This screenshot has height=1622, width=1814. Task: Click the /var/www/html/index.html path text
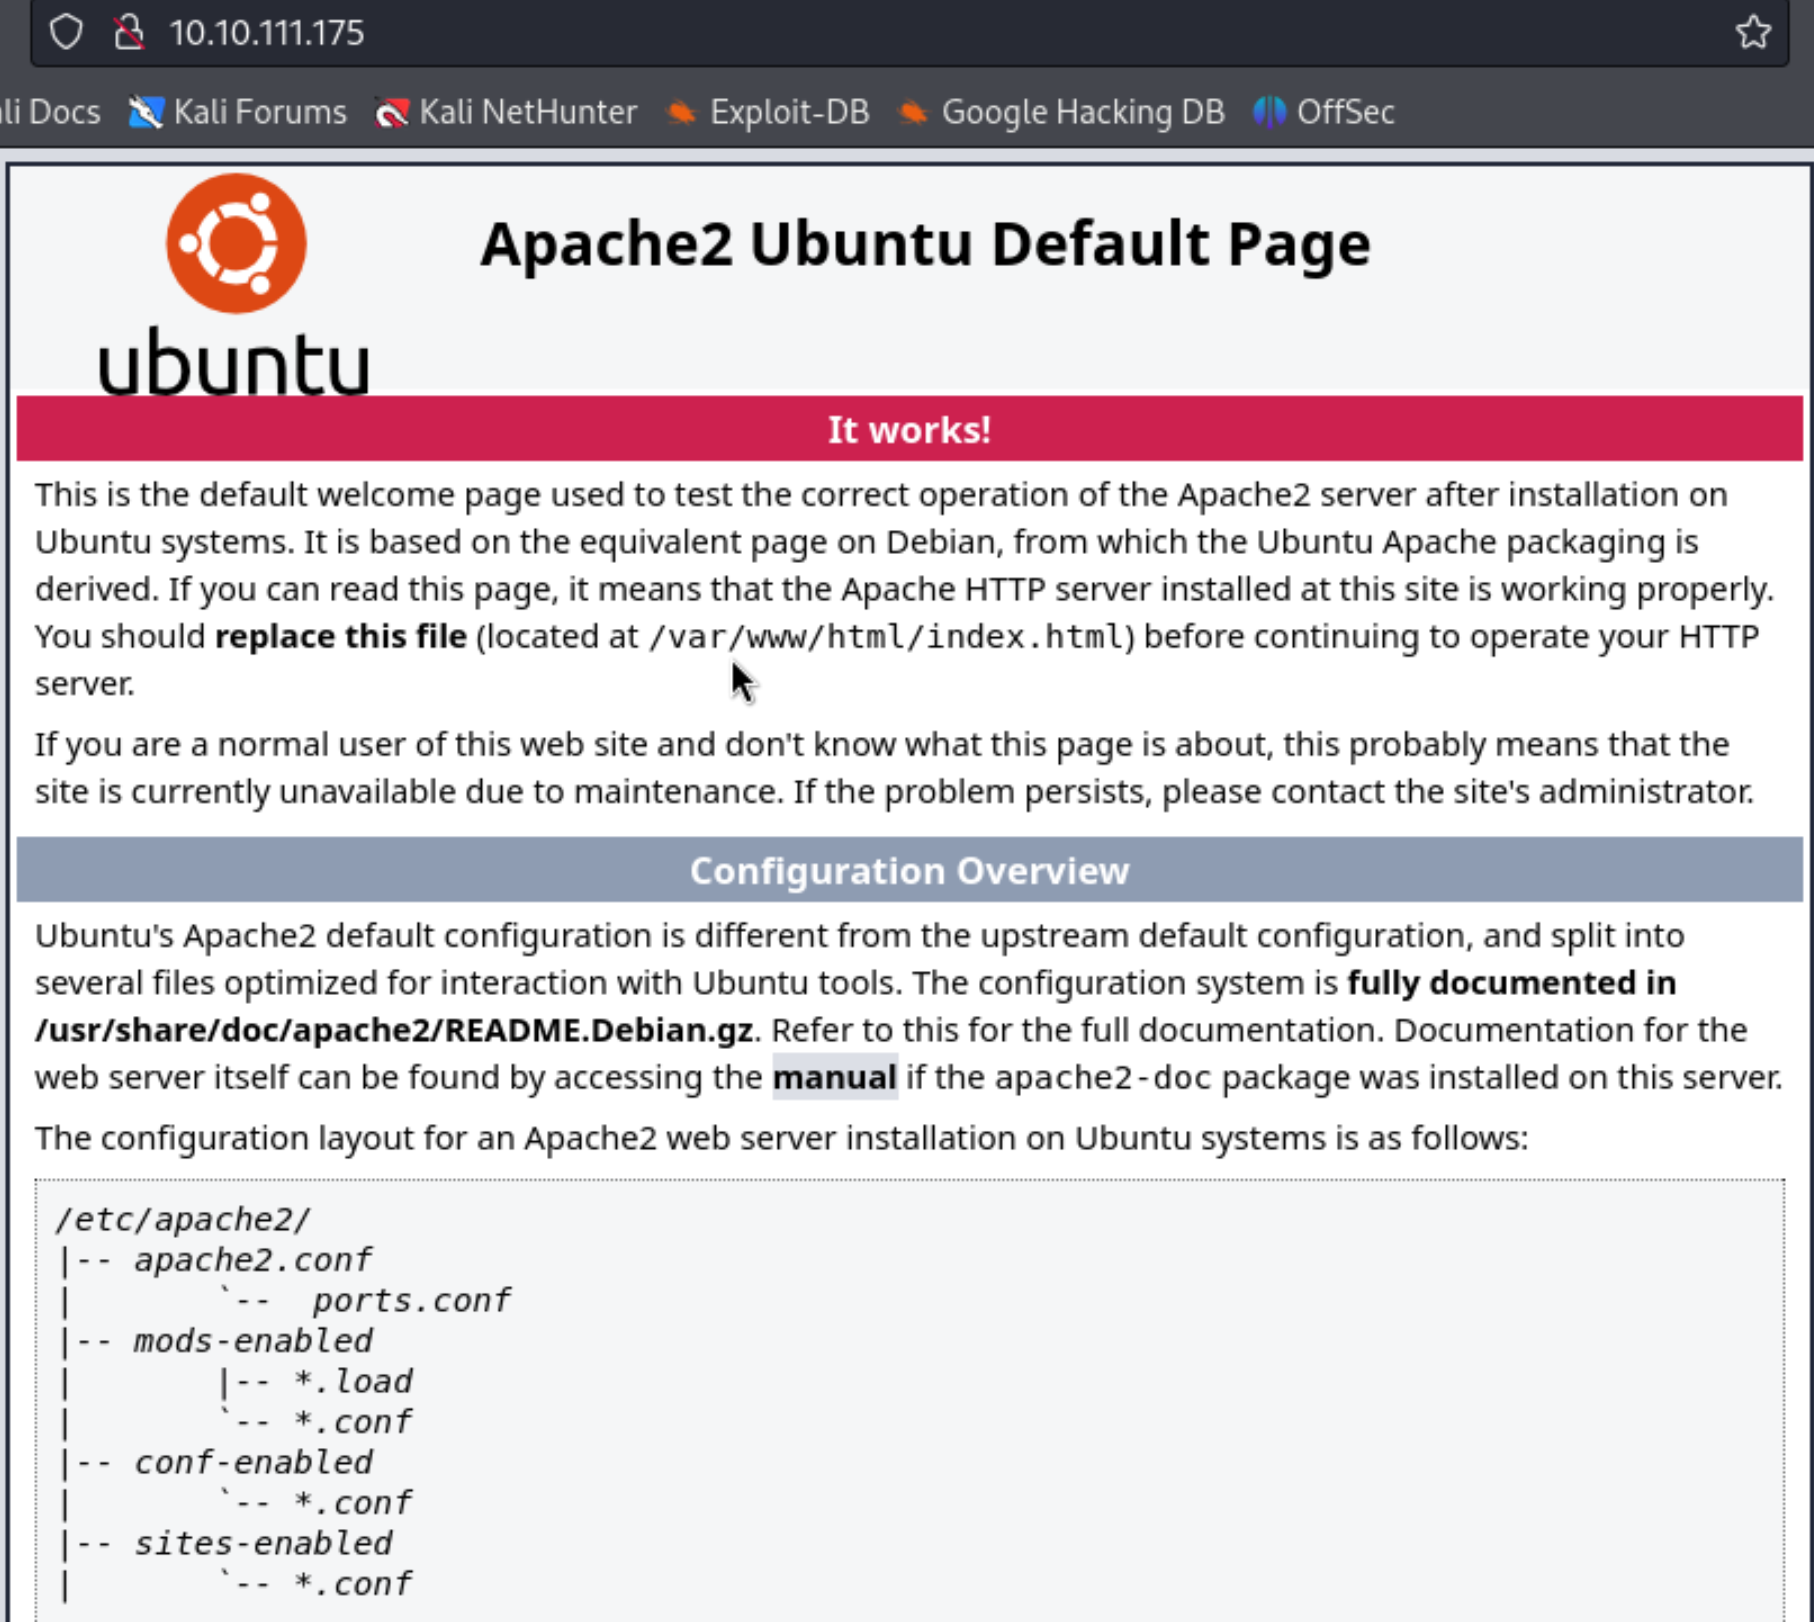click(886, 637)
